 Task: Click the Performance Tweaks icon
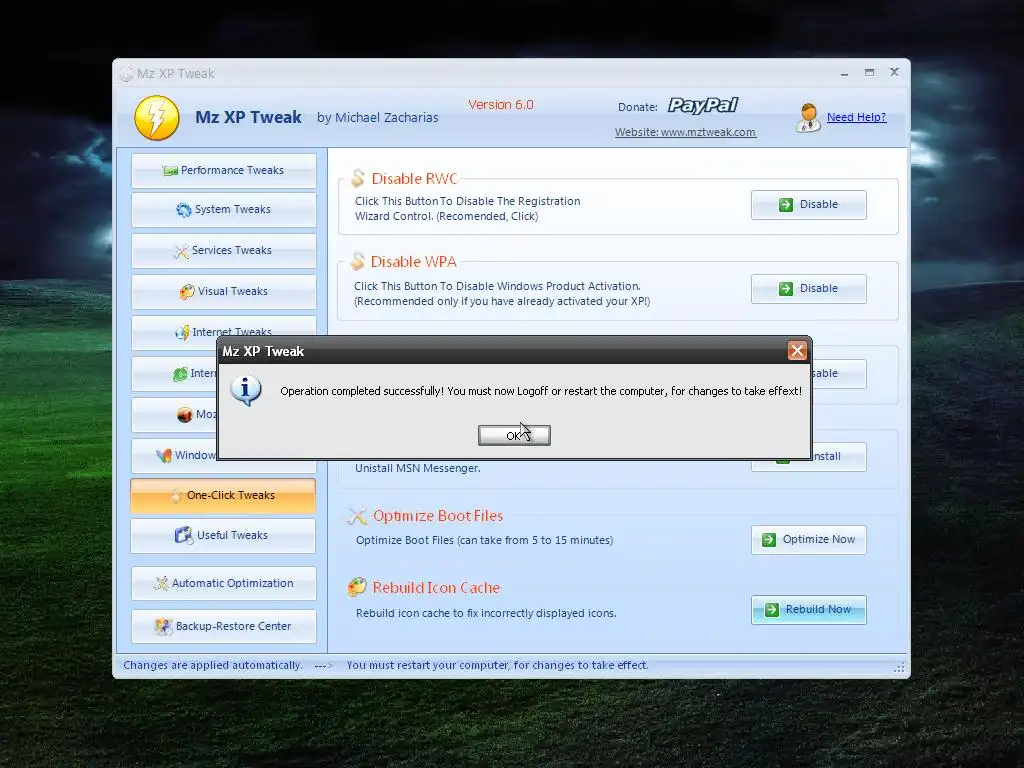(170, 171)
